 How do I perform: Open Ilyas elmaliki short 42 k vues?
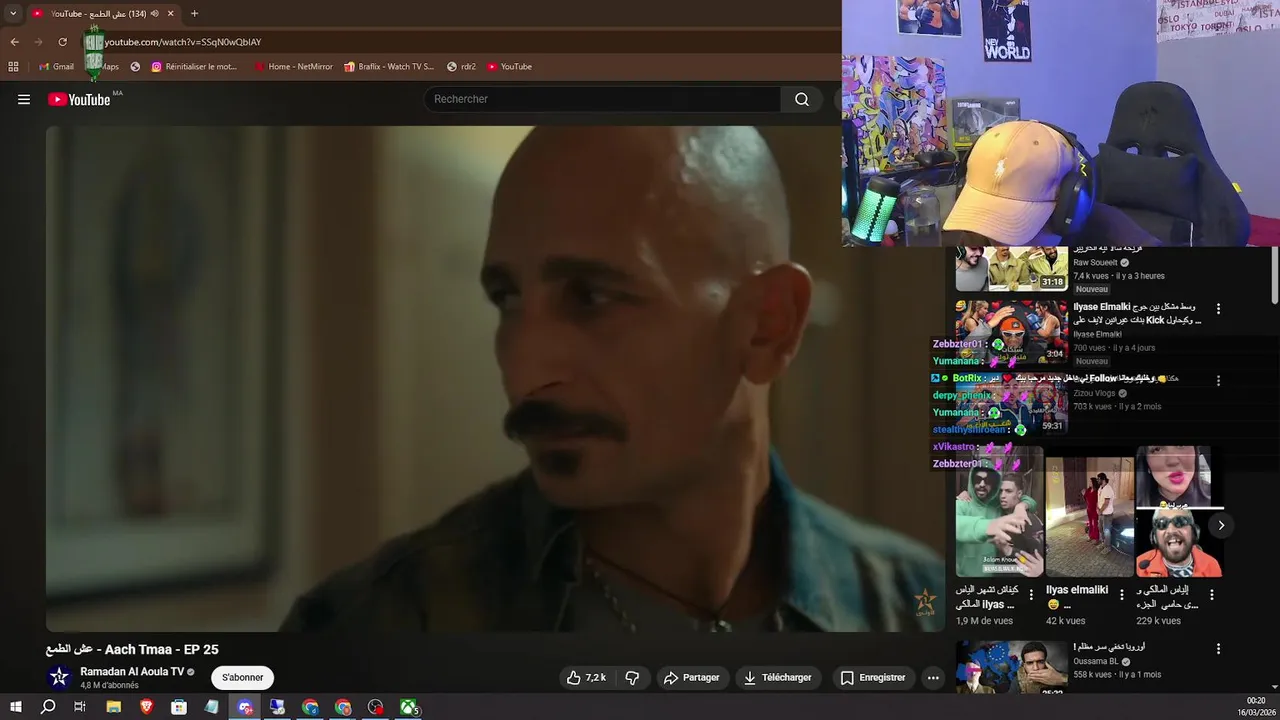(x=1089, y=513)
